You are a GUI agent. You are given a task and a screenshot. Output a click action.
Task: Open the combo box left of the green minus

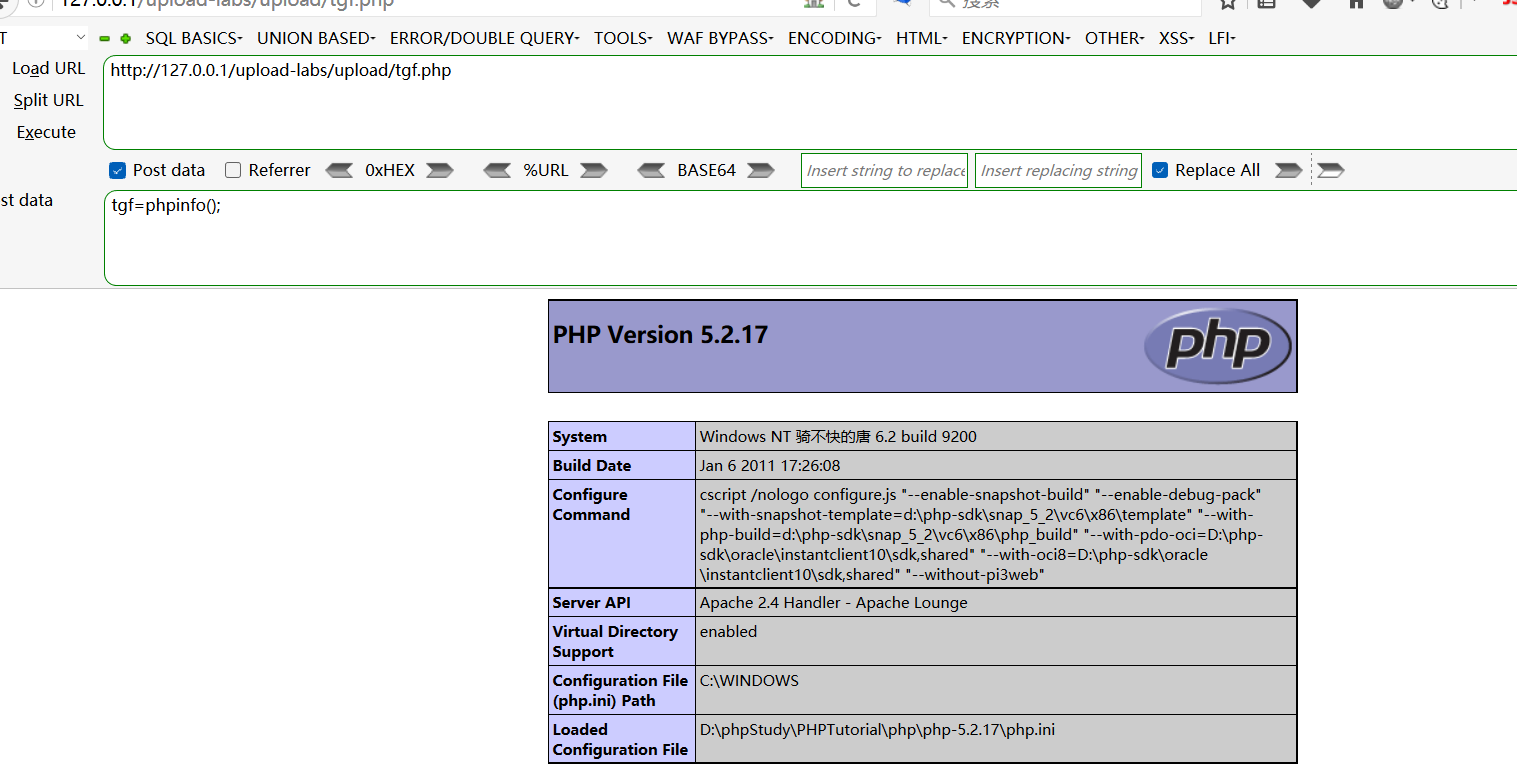(x=44, y=38)
